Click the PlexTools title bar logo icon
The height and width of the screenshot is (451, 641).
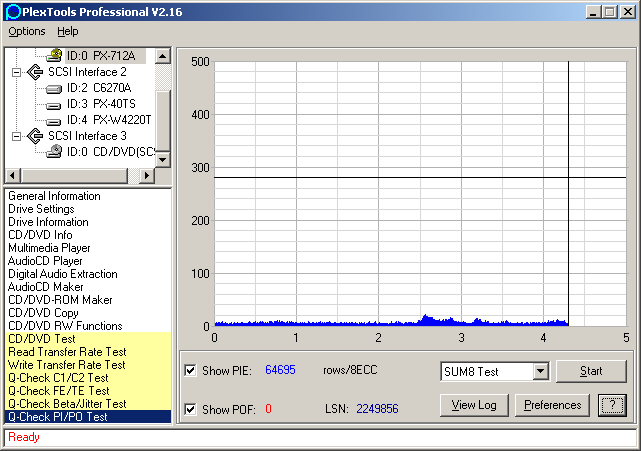[13, 12]
